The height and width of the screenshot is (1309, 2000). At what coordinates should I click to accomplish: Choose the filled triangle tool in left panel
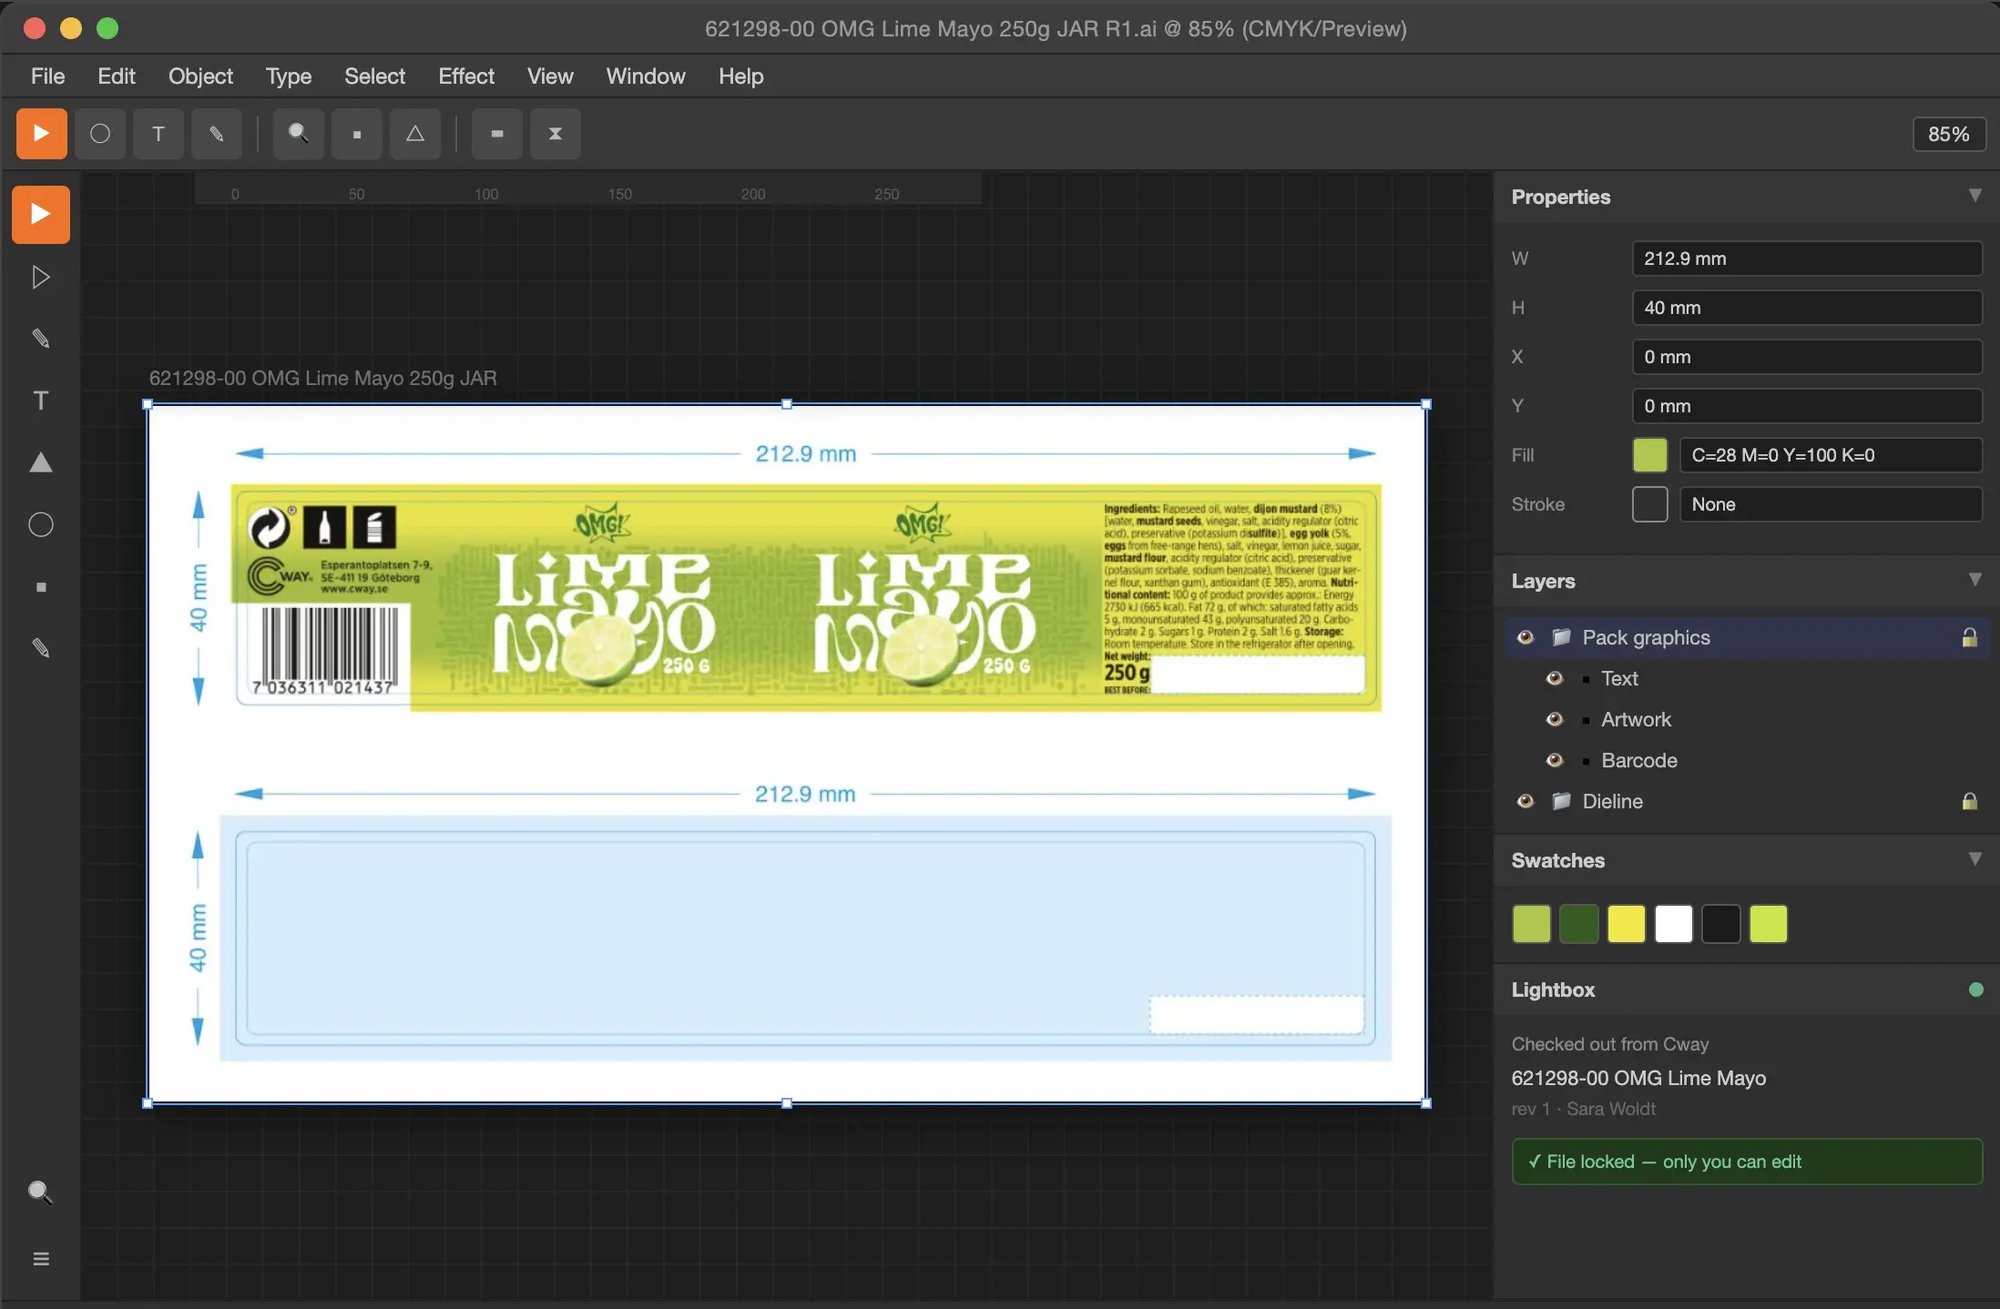click(41, 463)
